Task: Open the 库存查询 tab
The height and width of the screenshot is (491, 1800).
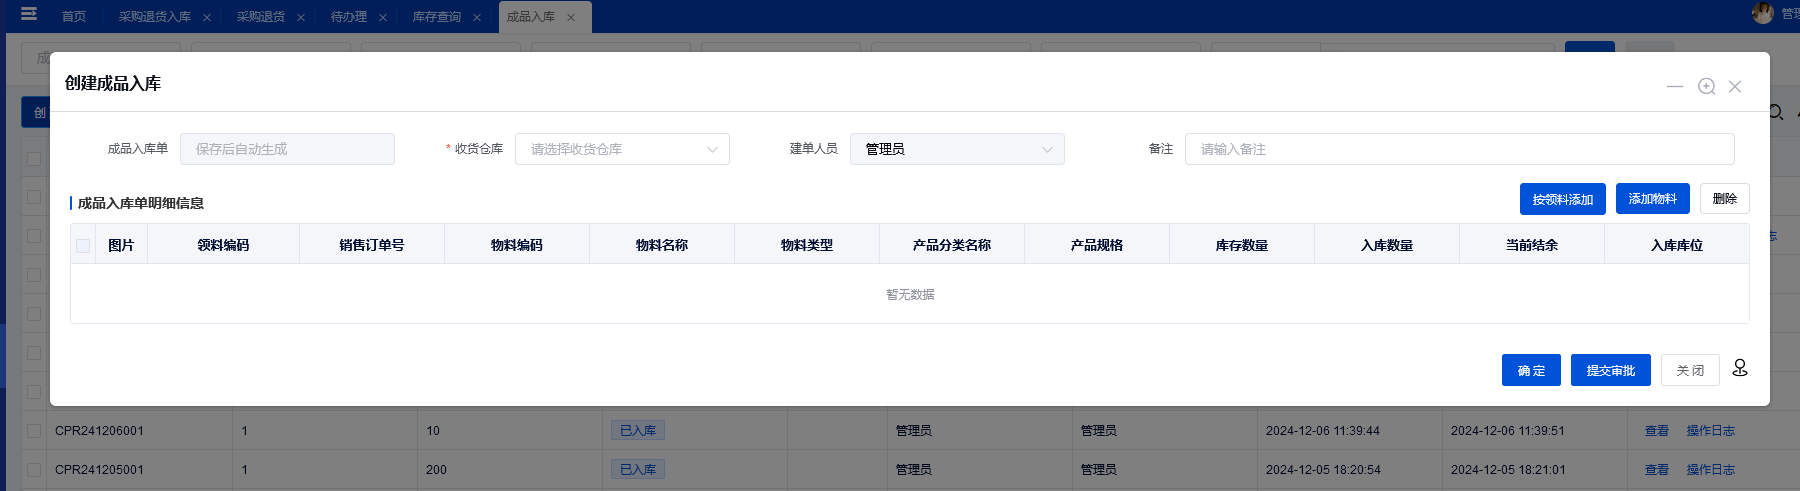Action: pos(437,17)
